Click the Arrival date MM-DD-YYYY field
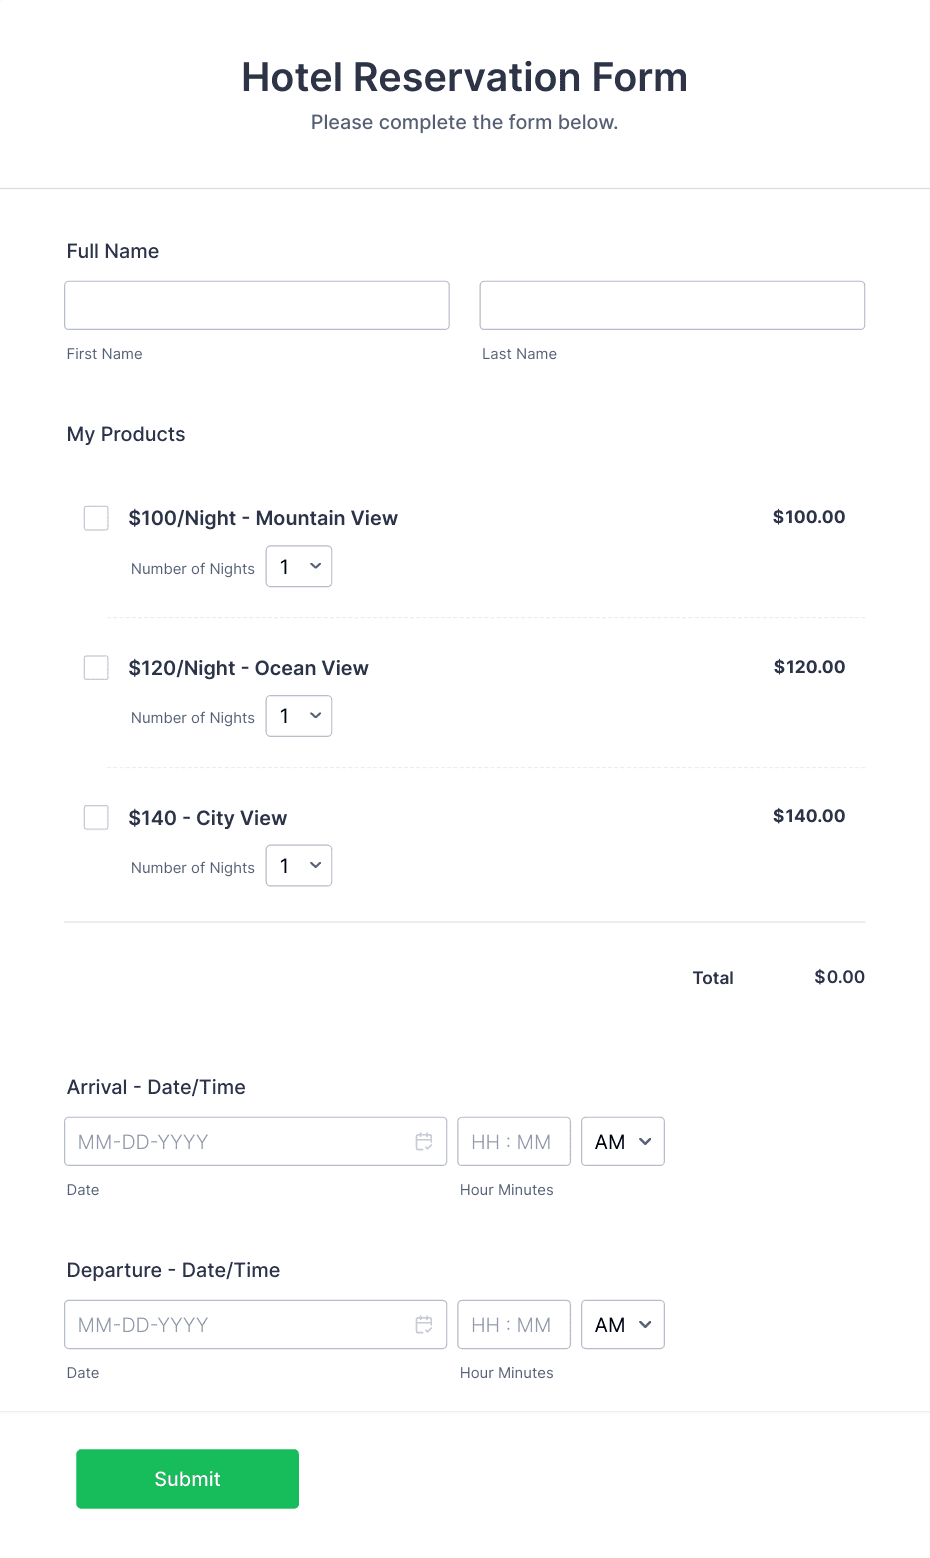The width and height of the screenshot is (930, 1558). click(230, 1141)
